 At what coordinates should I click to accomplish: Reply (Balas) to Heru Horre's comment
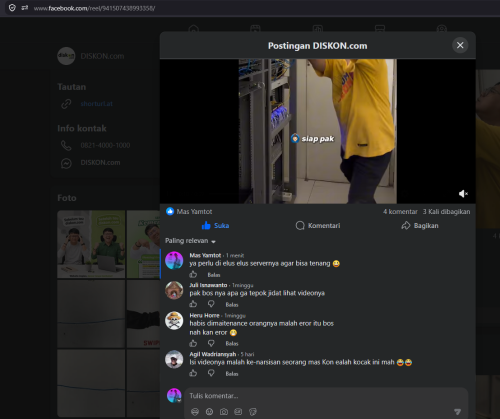click(232, 344)
